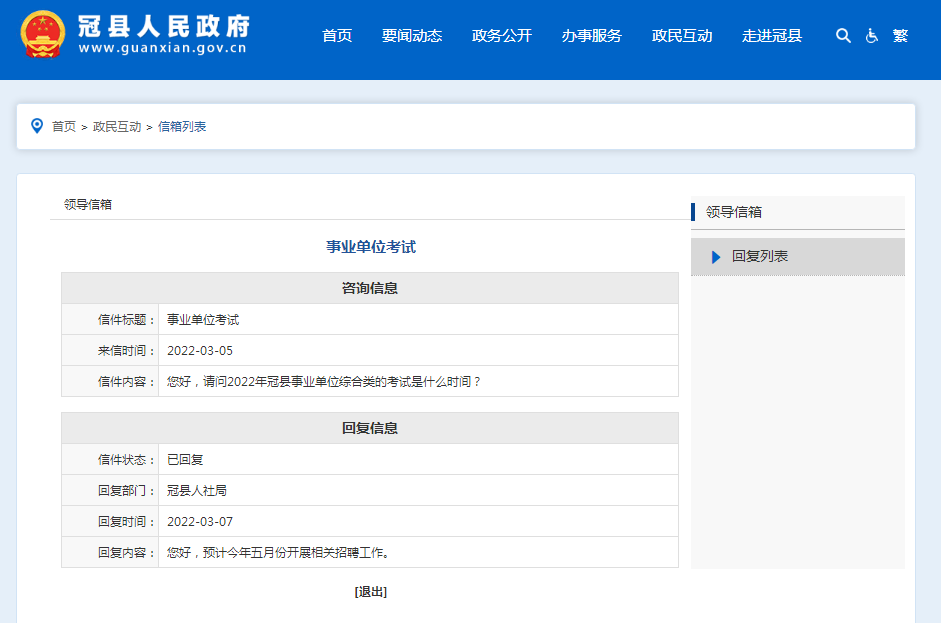The image size is (941, 623).
Task: Open the 首页 nav menu
Action: tap(337, 36)
